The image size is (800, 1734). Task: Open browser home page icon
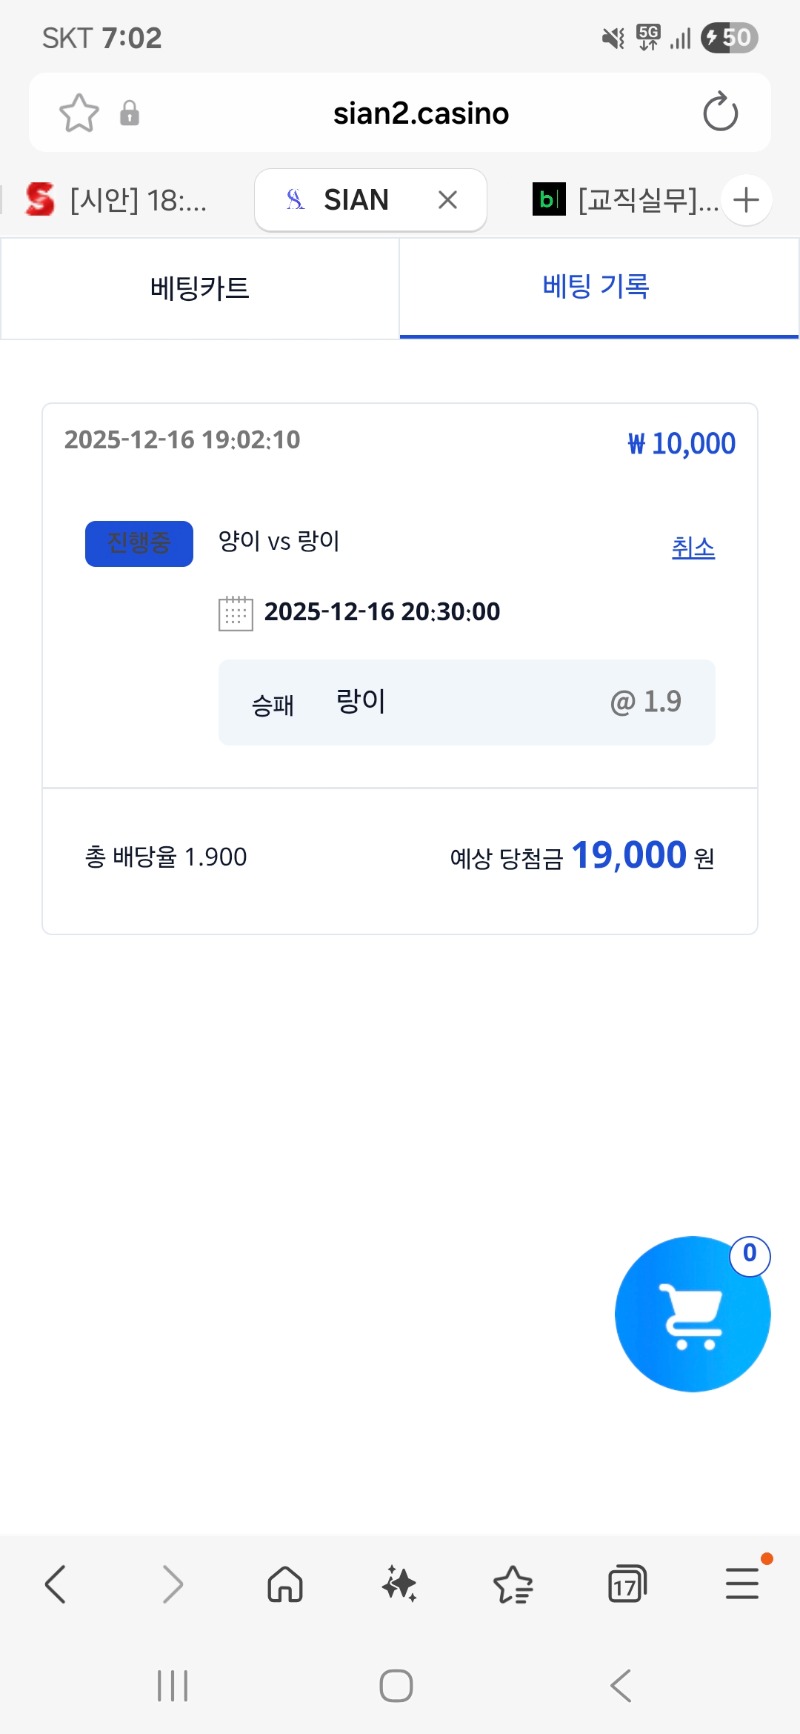coord(285,1584)
